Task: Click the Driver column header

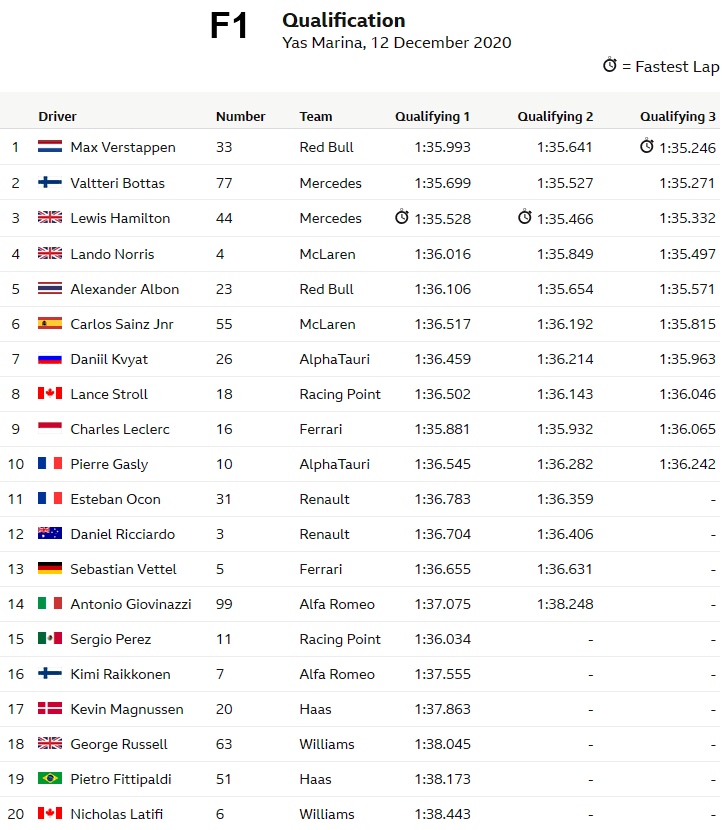Action: tap(57, 117)
